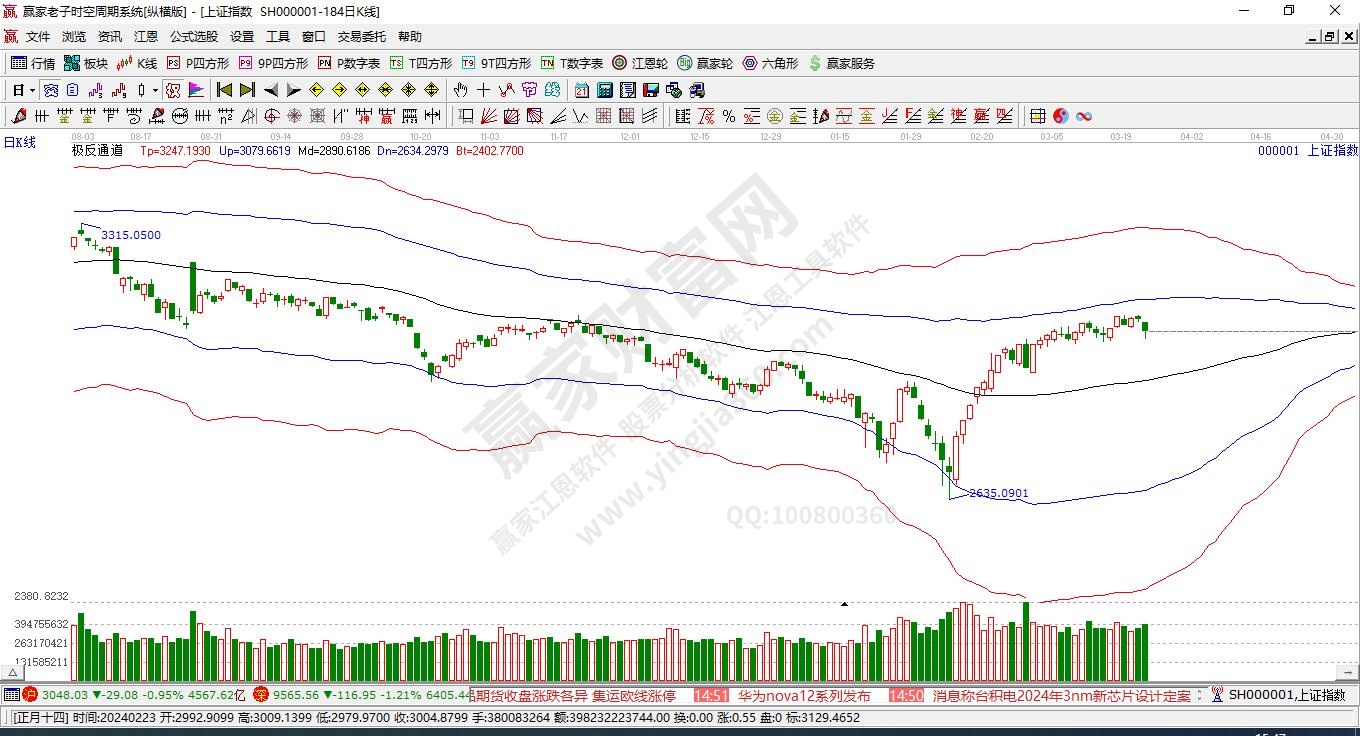Expand the candlestick style dropdown arrow
Screen dimensions: 1360x736
point(155,90)
